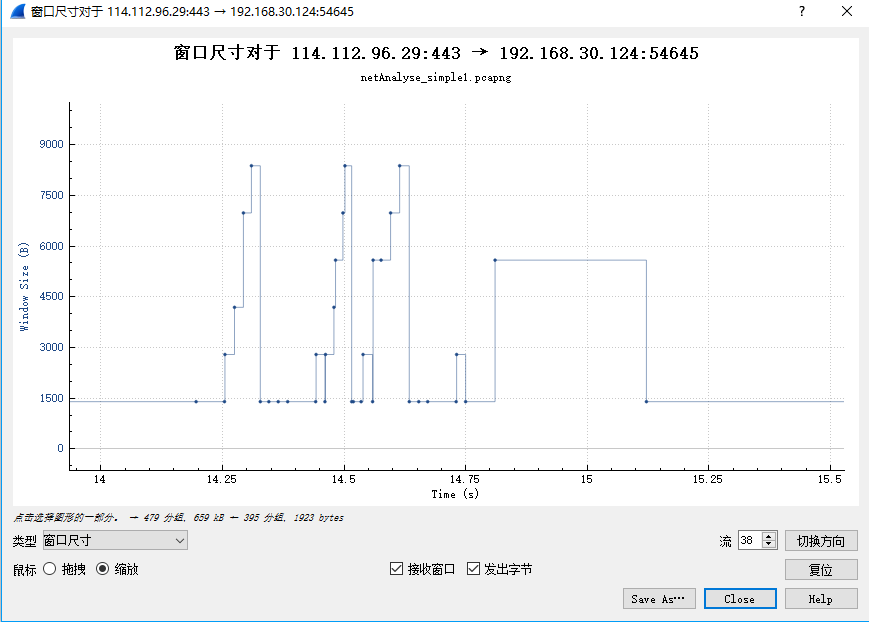869x622 pixels.
Task: Select the 缩放 mouse radio button
Action: [103, 569]
